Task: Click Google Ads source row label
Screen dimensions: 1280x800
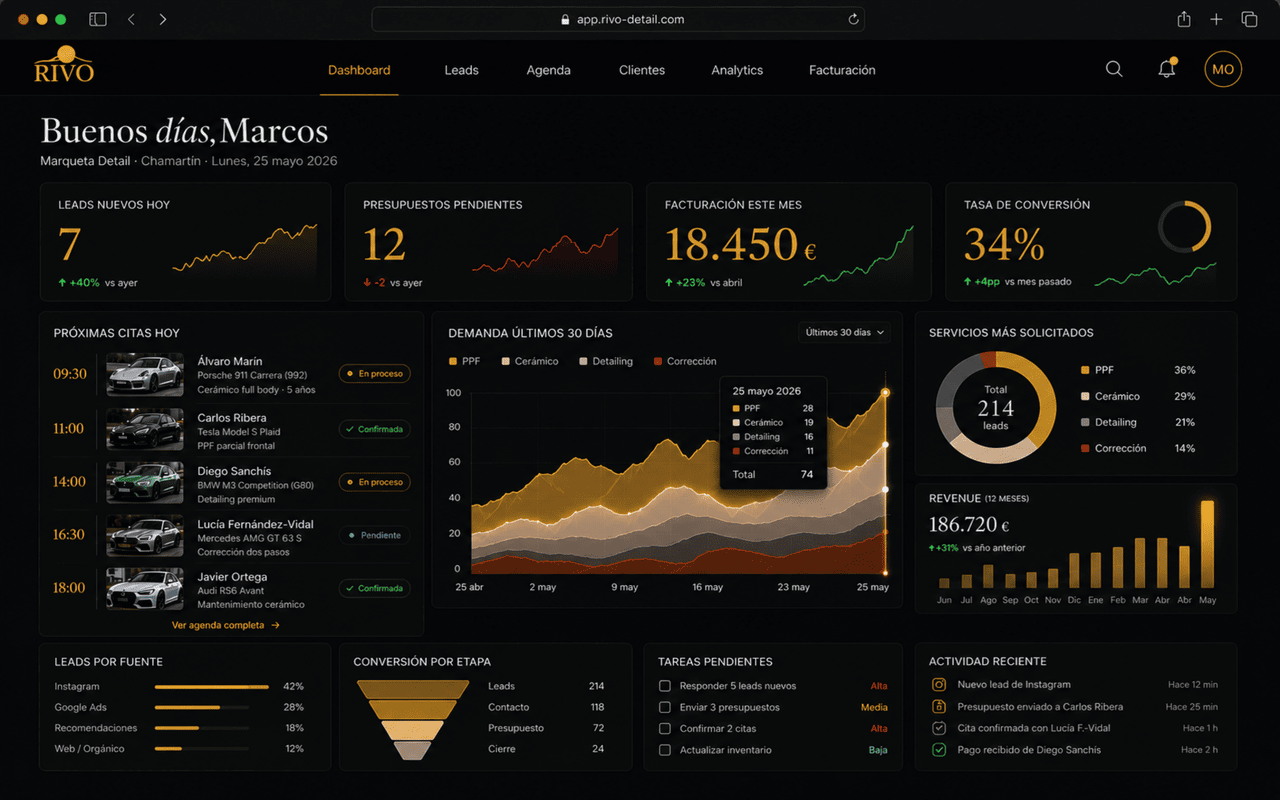Action: (81, 707)
